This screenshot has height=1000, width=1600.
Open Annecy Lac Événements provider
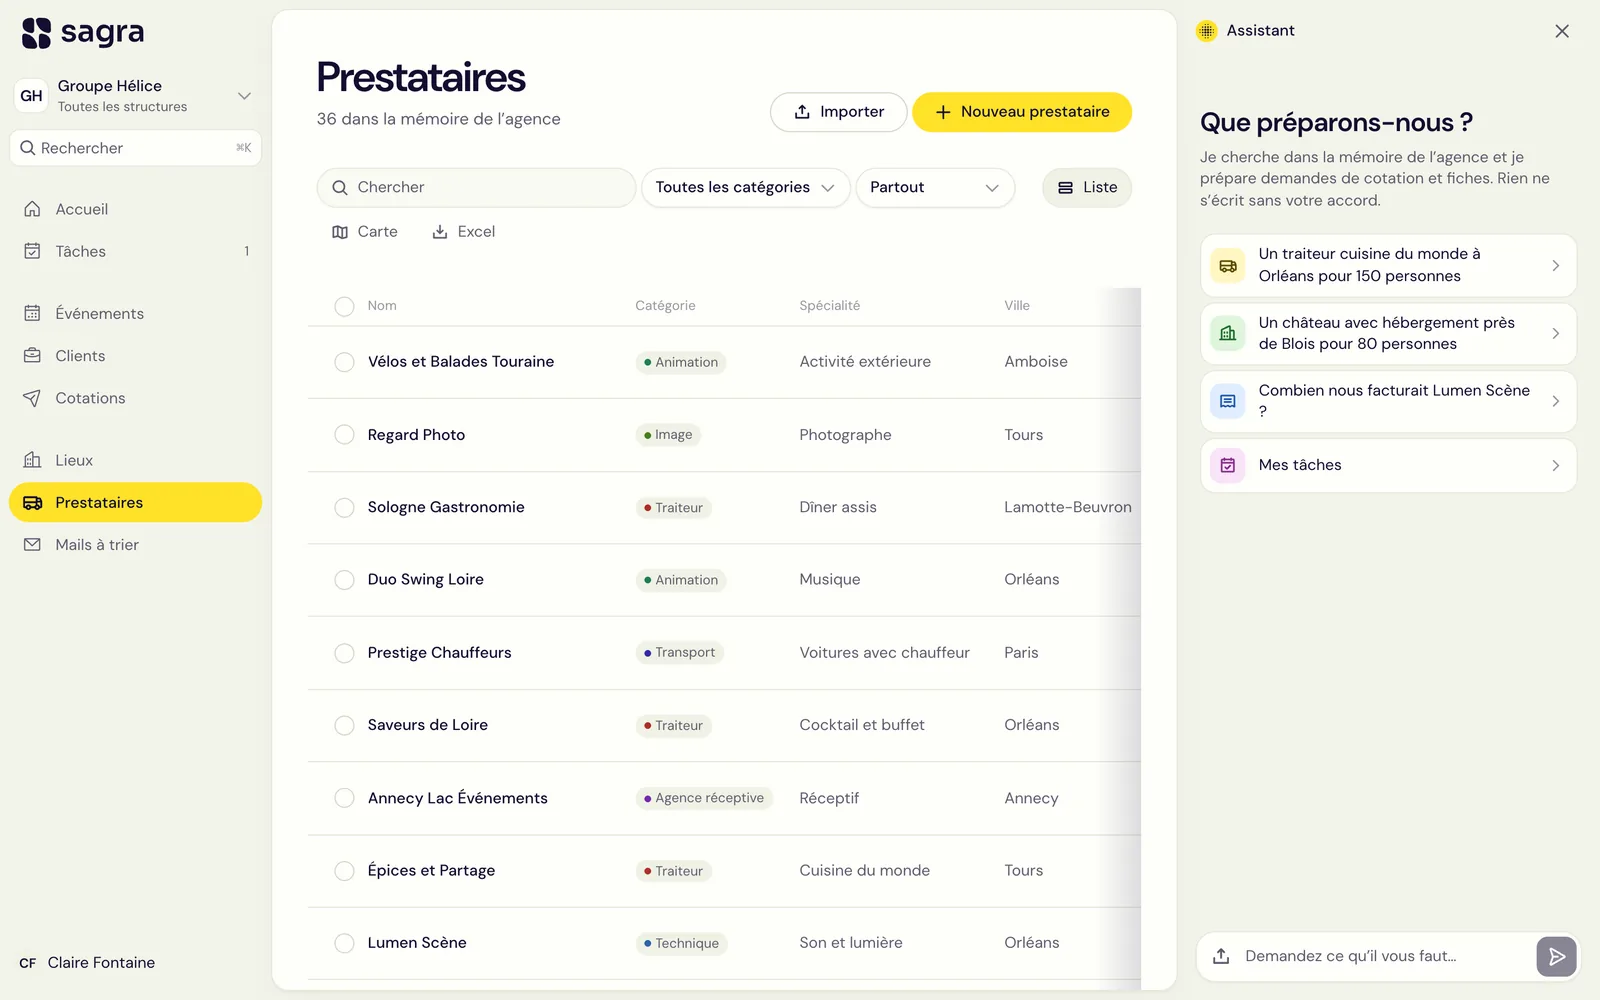457,798
